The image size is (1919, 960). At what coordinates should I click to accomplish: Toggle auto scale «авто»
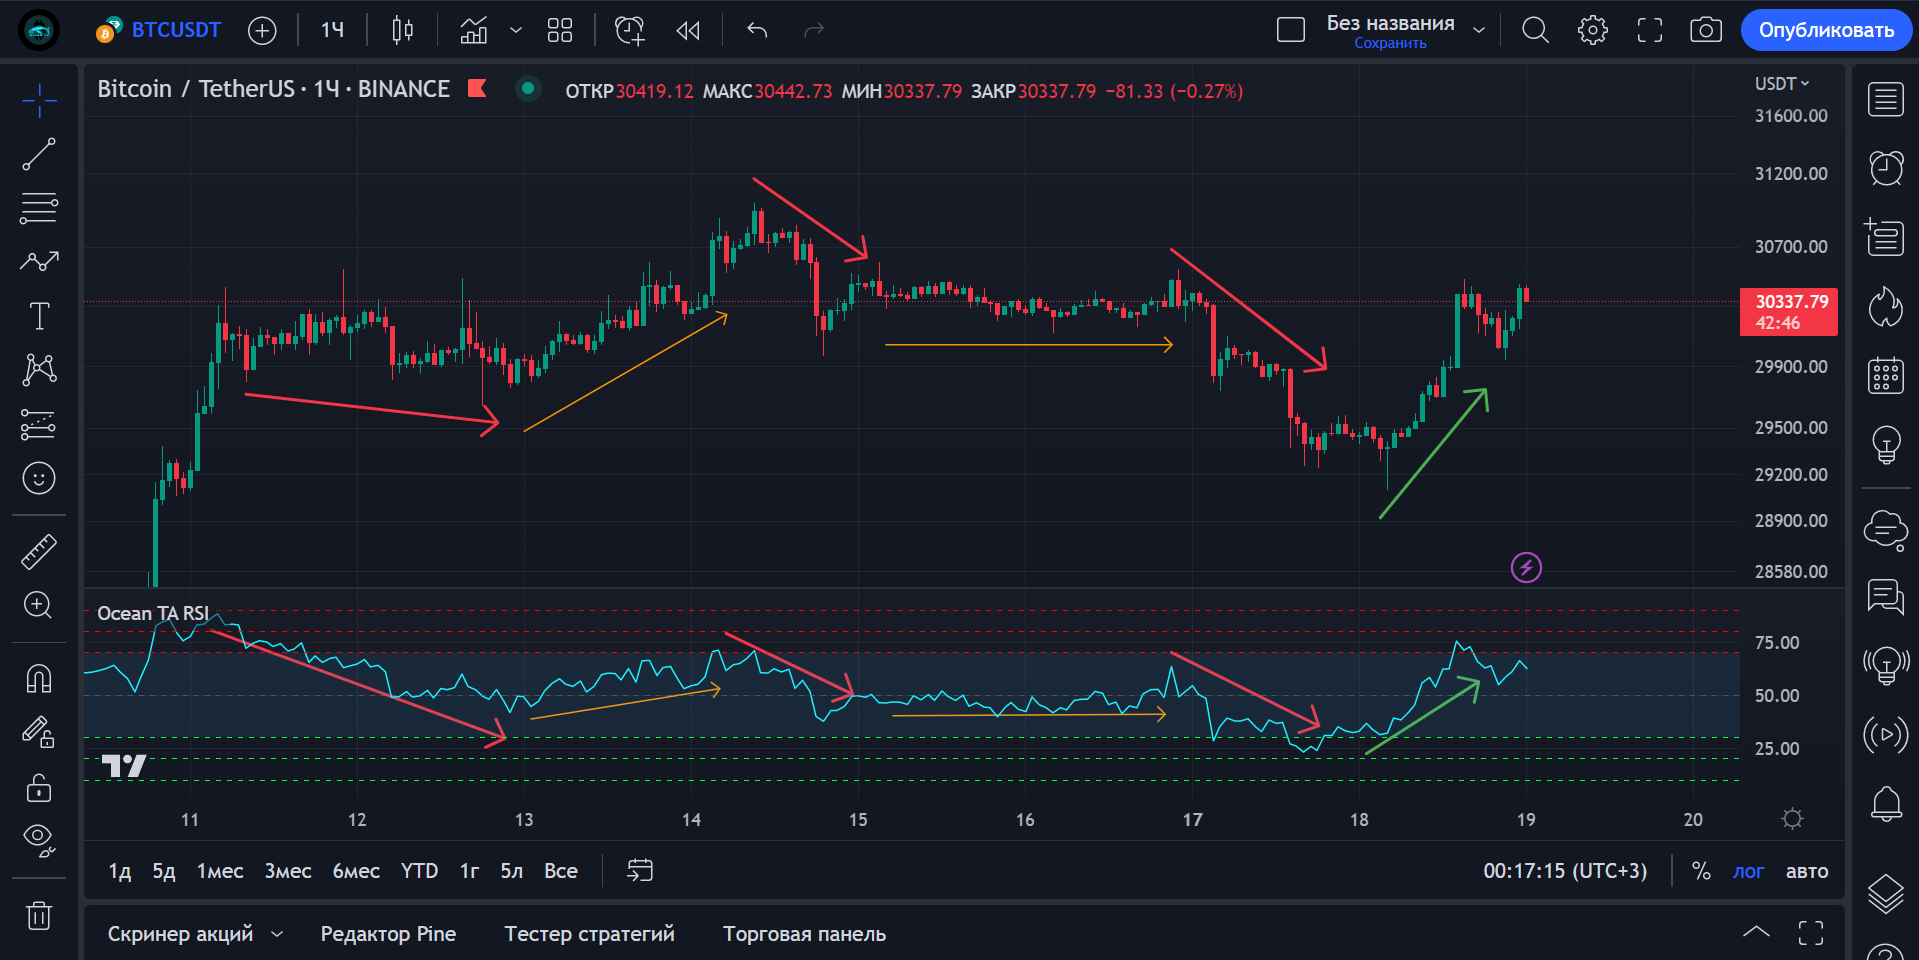point(1806,871)
